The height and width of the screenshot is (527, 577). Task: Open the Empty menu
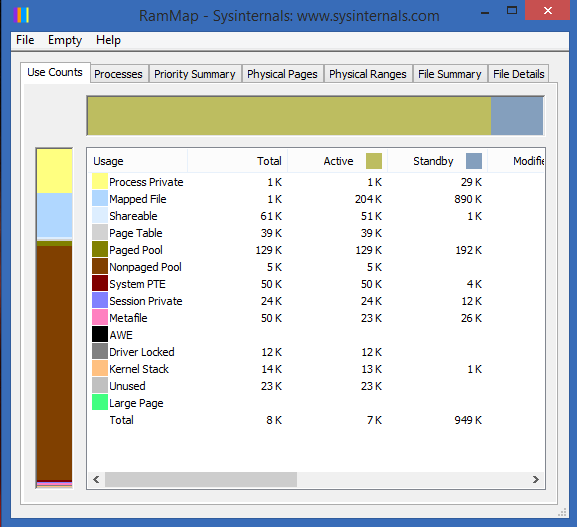[65, 40]
